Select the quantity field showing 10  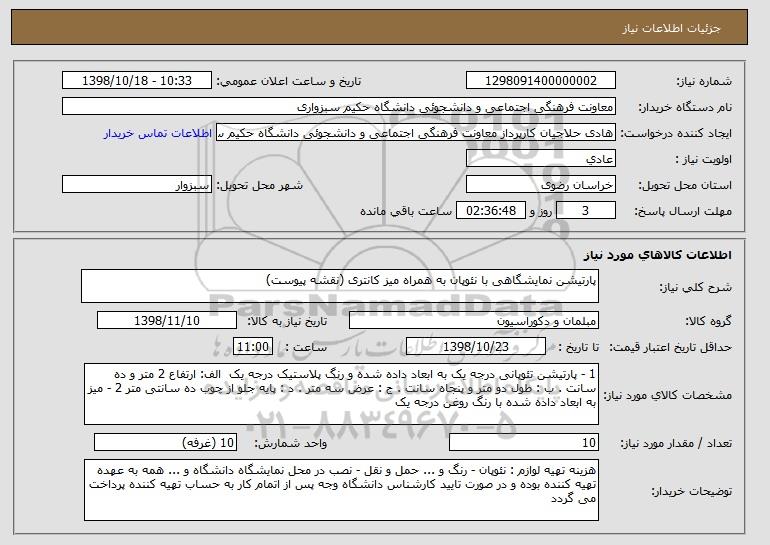pos(524,442)
